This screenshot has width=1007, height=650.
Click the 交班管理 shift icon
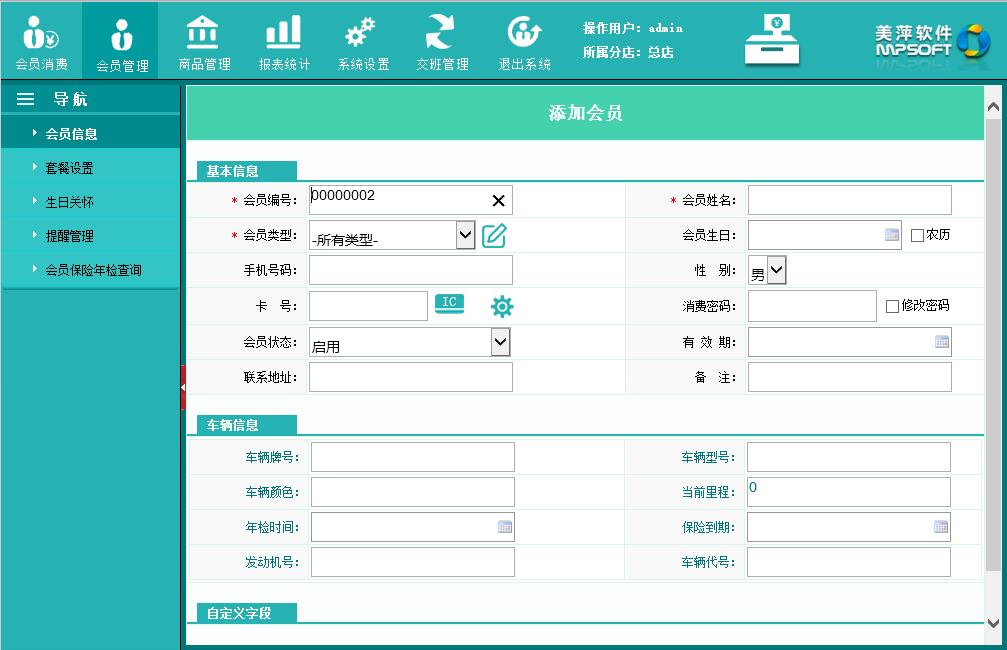pos(442,42)
